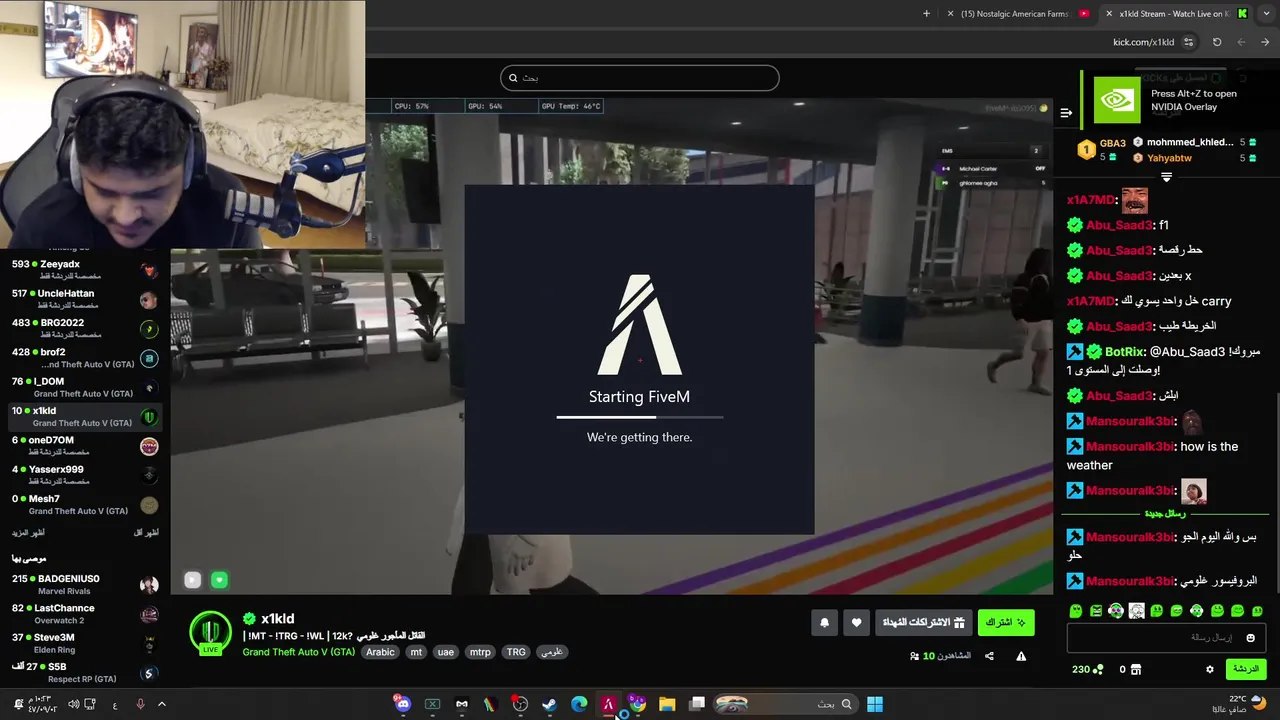1280x720 pixels.
Task: Reload the page with refresh icon
Action: point(1217,42)
